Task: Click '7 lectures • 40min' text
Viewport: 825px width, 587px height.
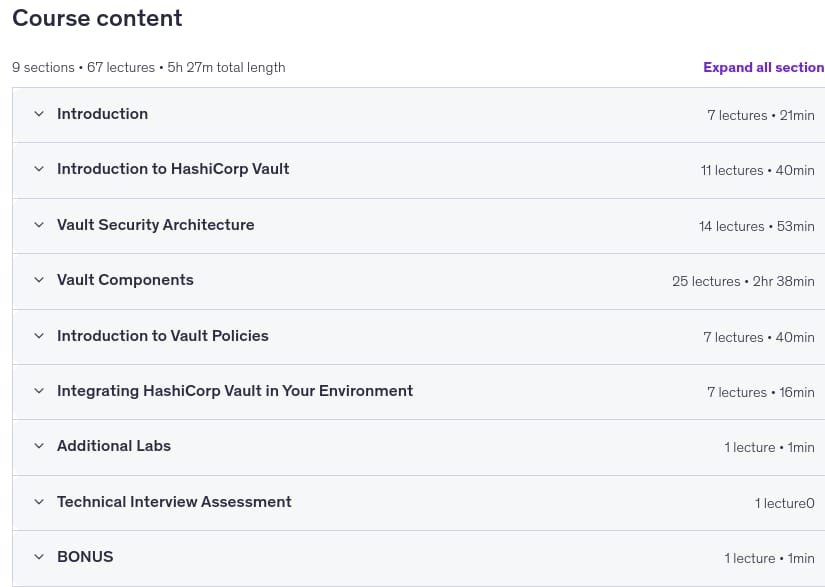Action: [x=759, y=337]
